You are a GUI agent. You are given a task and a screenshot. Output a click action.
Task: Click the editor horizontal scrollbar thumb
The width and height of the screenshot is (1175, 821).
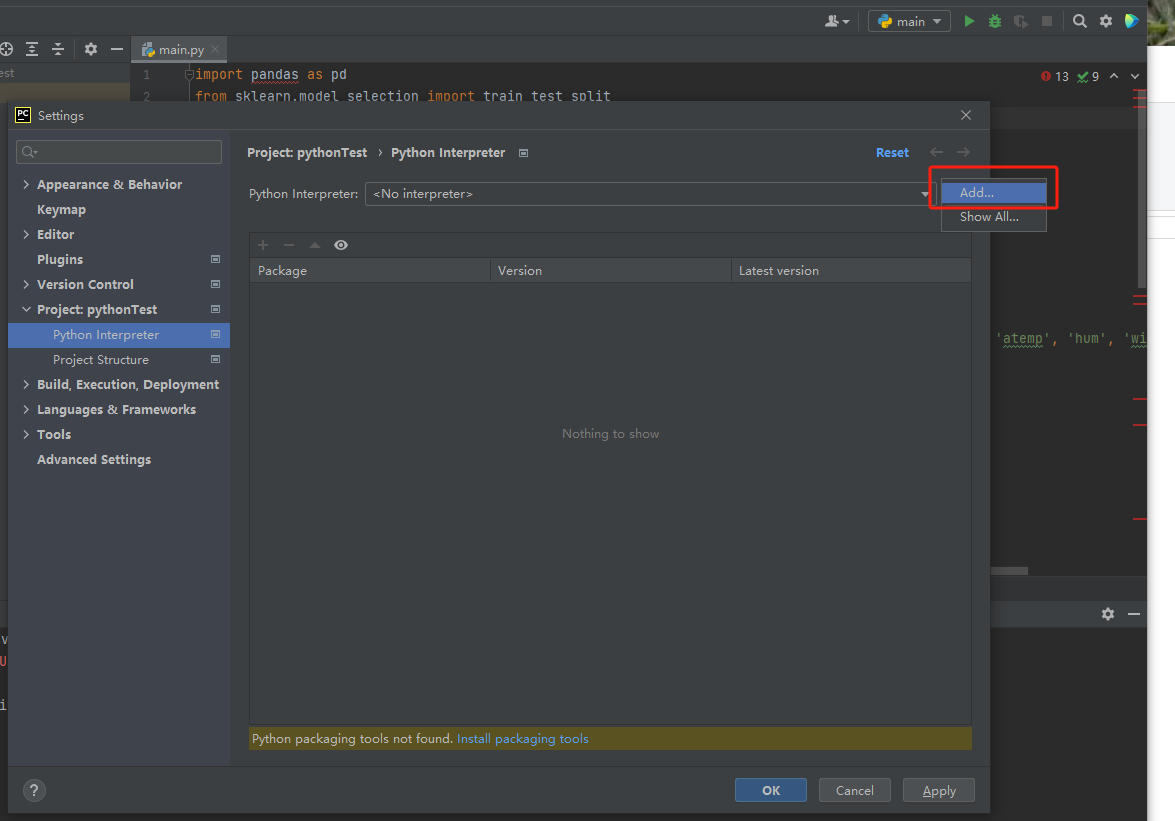click(1009, 571)
